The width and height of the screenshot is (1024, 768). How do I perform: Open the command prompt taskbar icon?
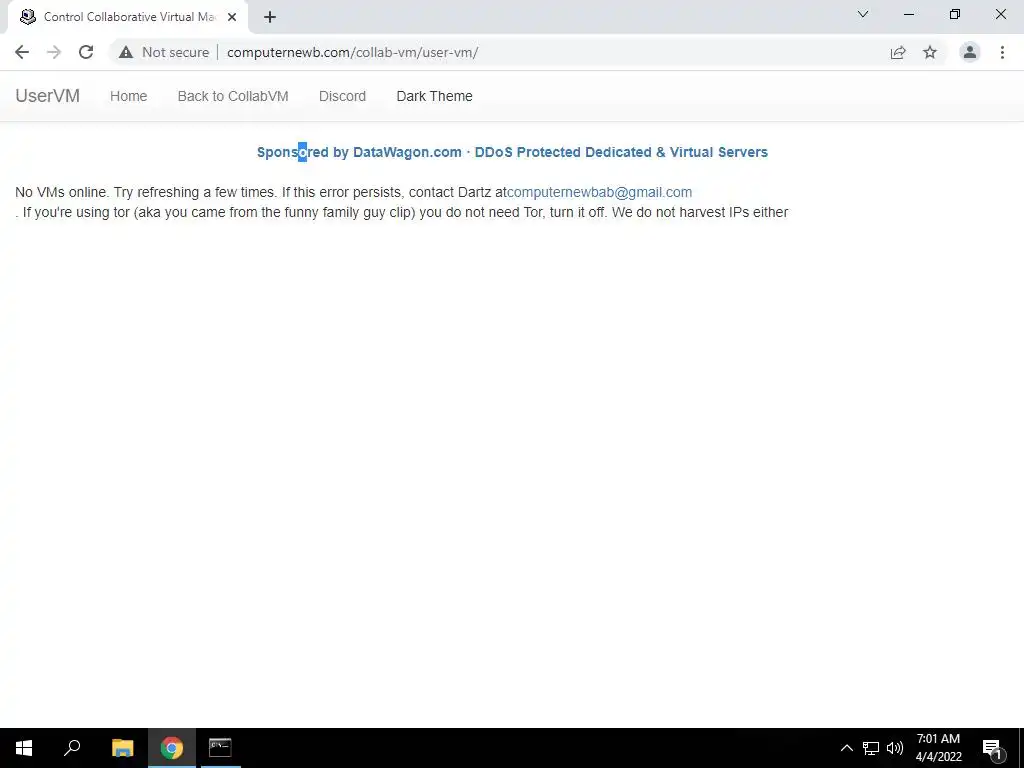tap(220, 748)
